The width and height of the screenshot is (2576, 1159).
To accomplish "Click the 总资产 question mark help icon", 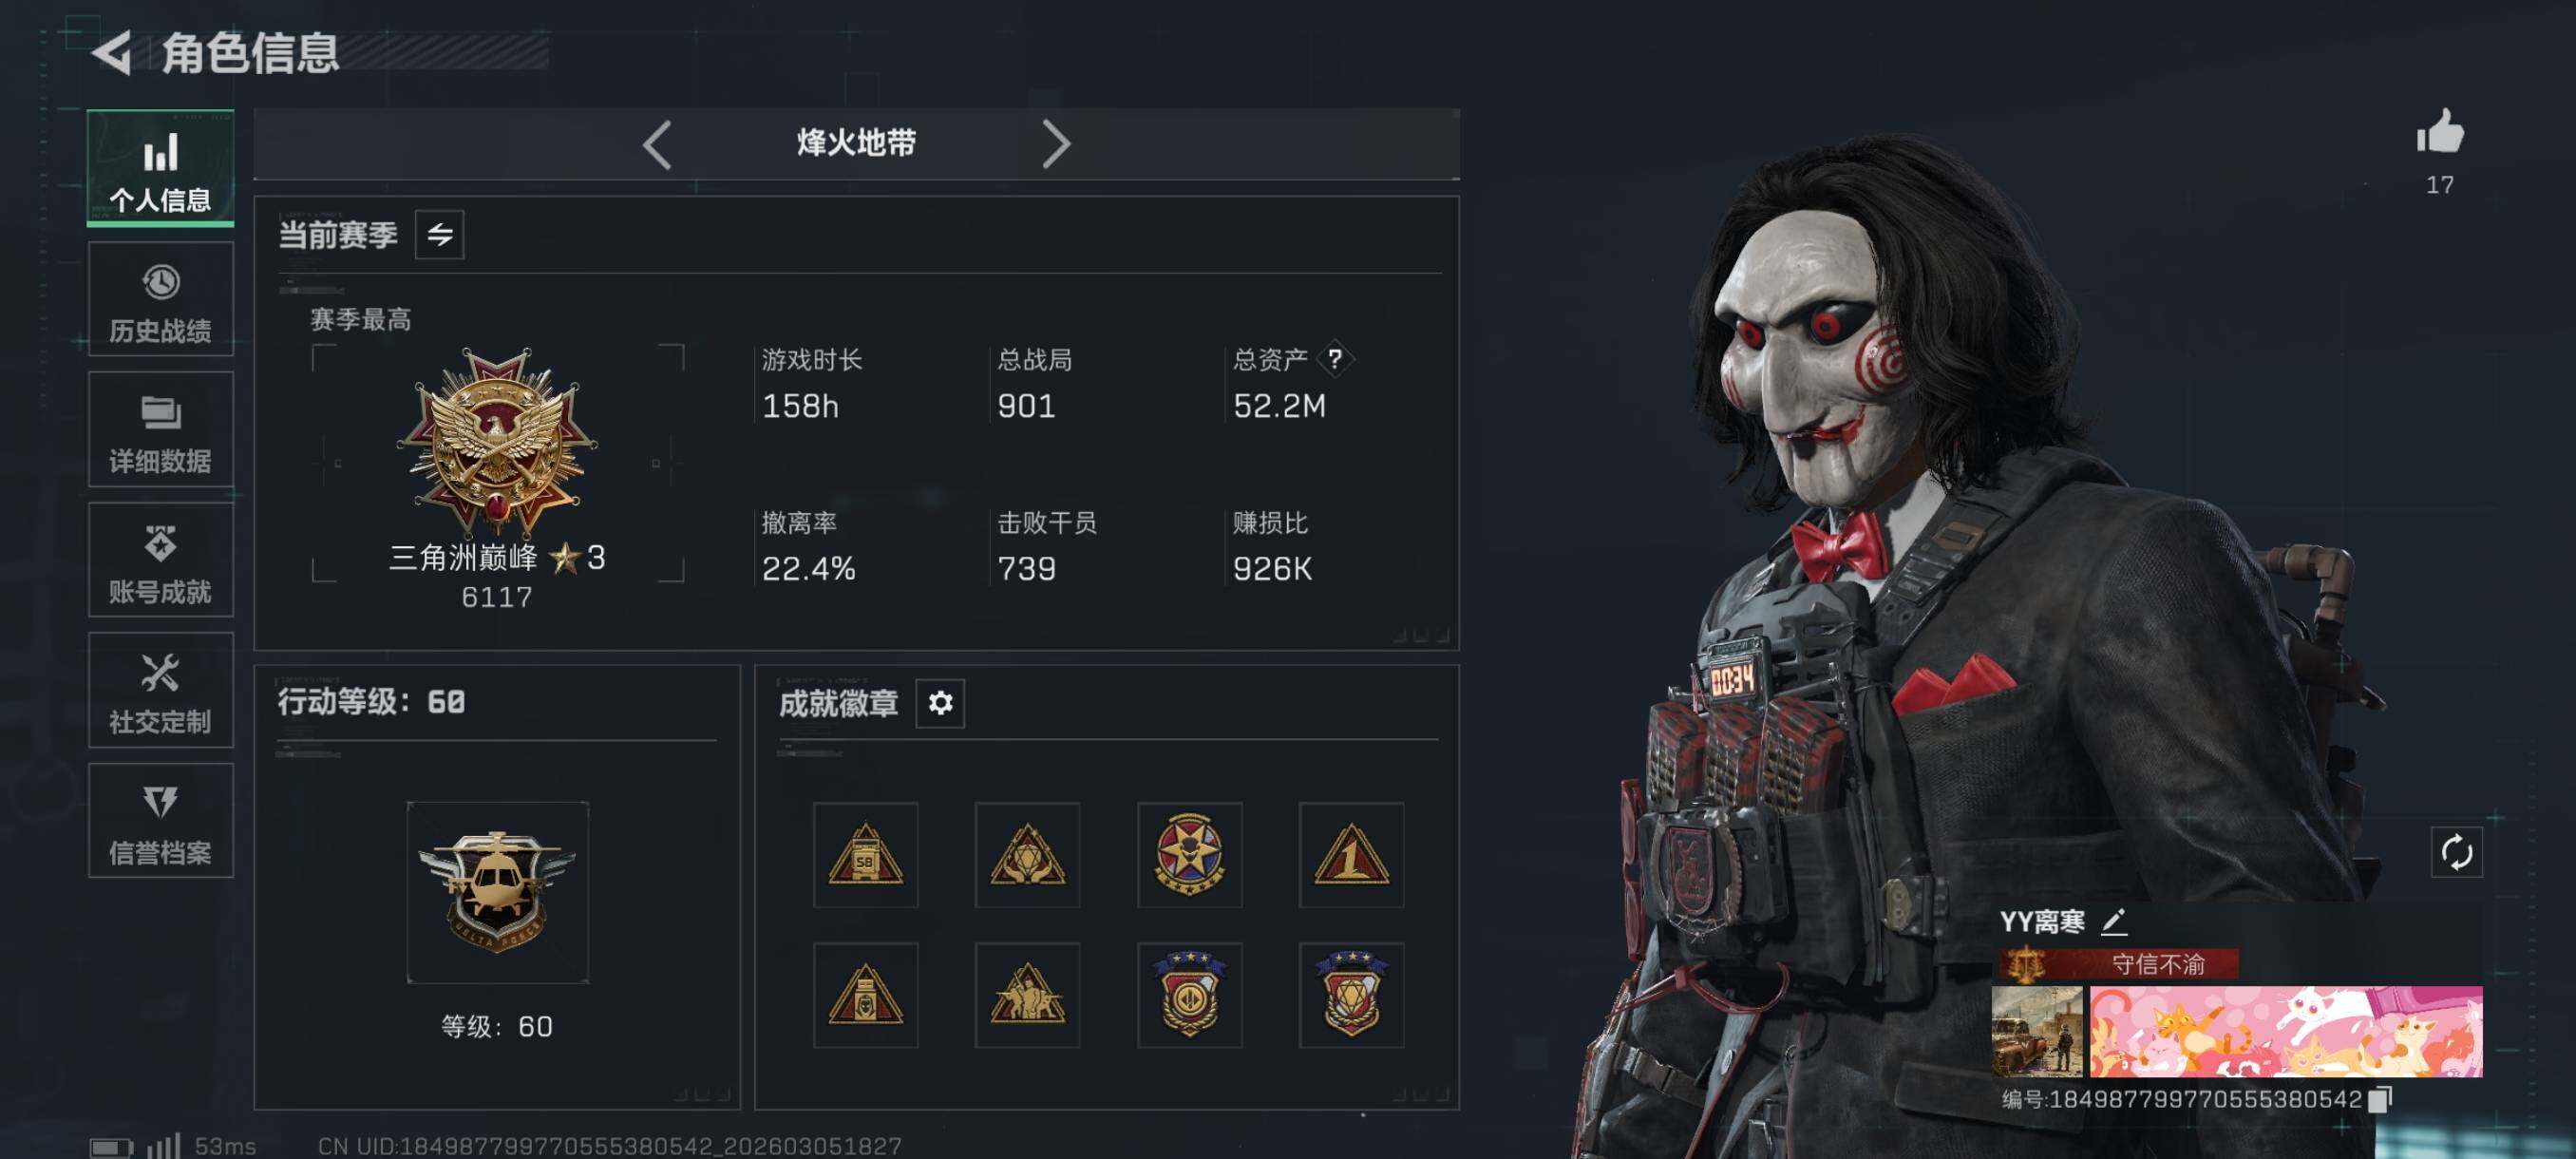I will tap(1335, 359).
